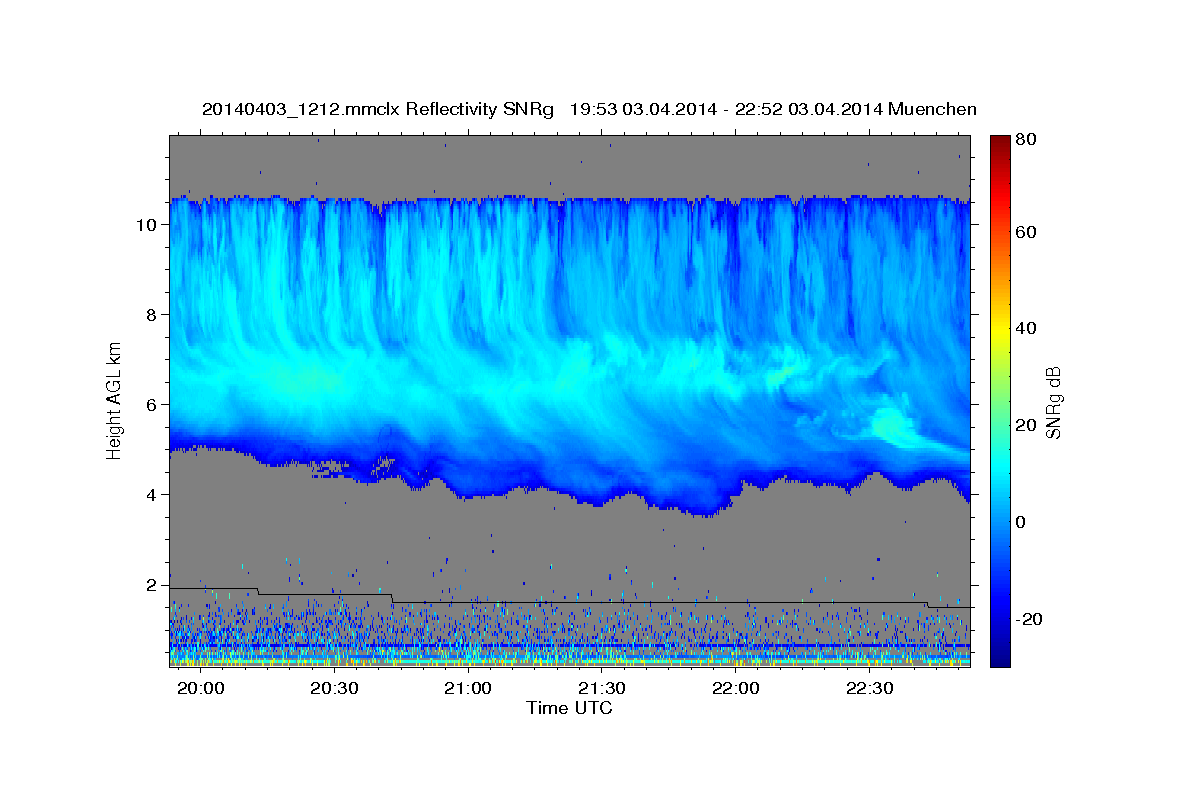Click the colorbar value 0
This screenshot has height=800, width=1200.
pos(1020,522)
